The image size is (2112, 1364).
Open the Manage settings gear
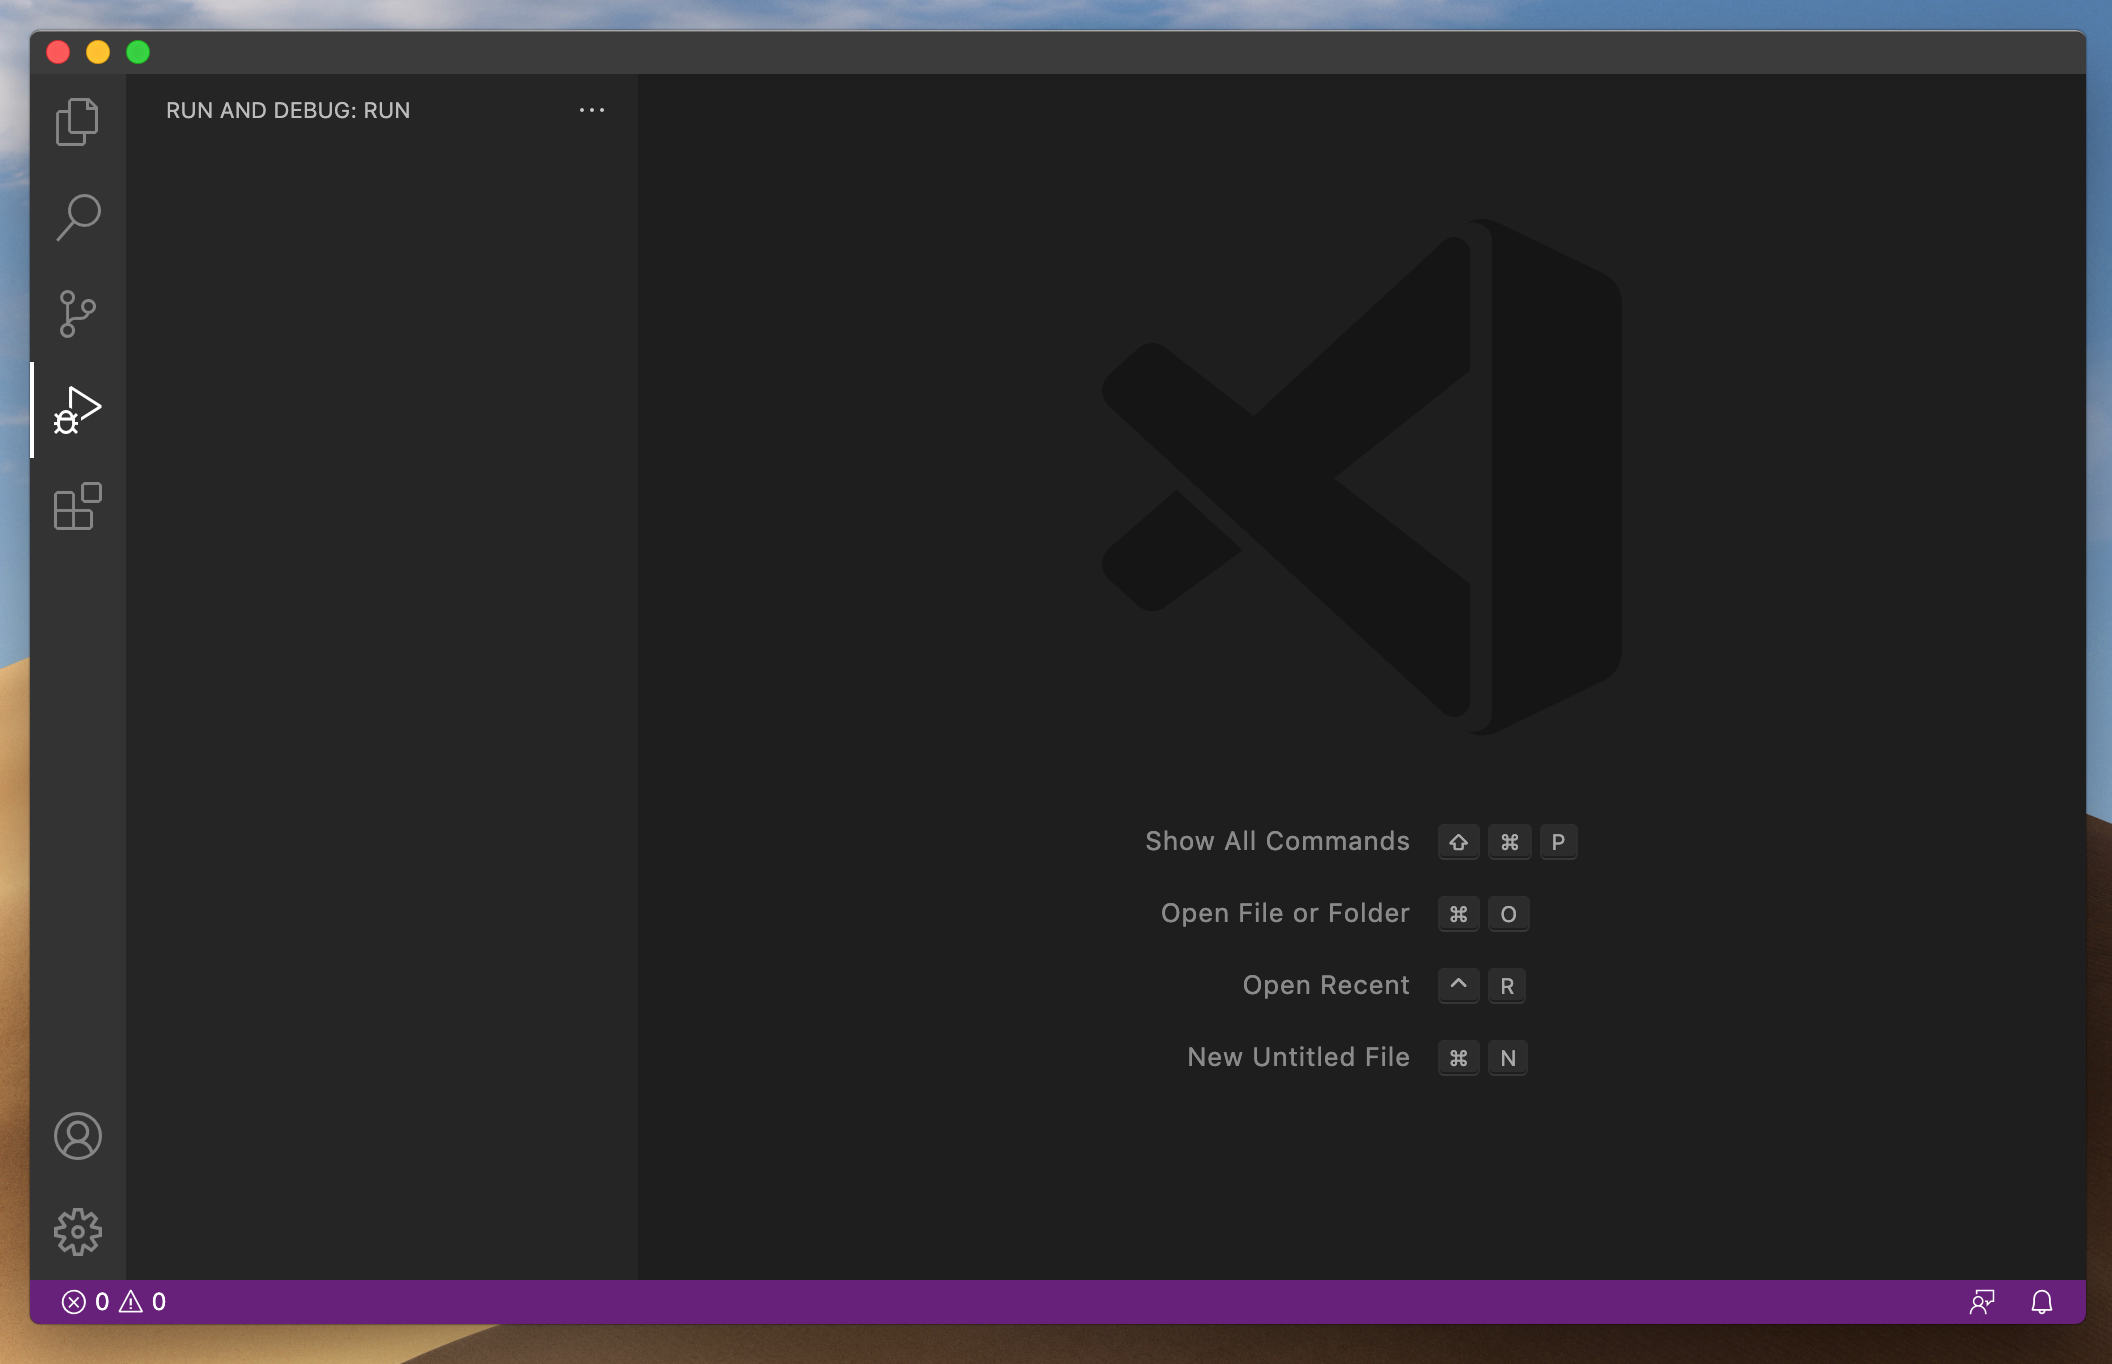[78, 1233]
